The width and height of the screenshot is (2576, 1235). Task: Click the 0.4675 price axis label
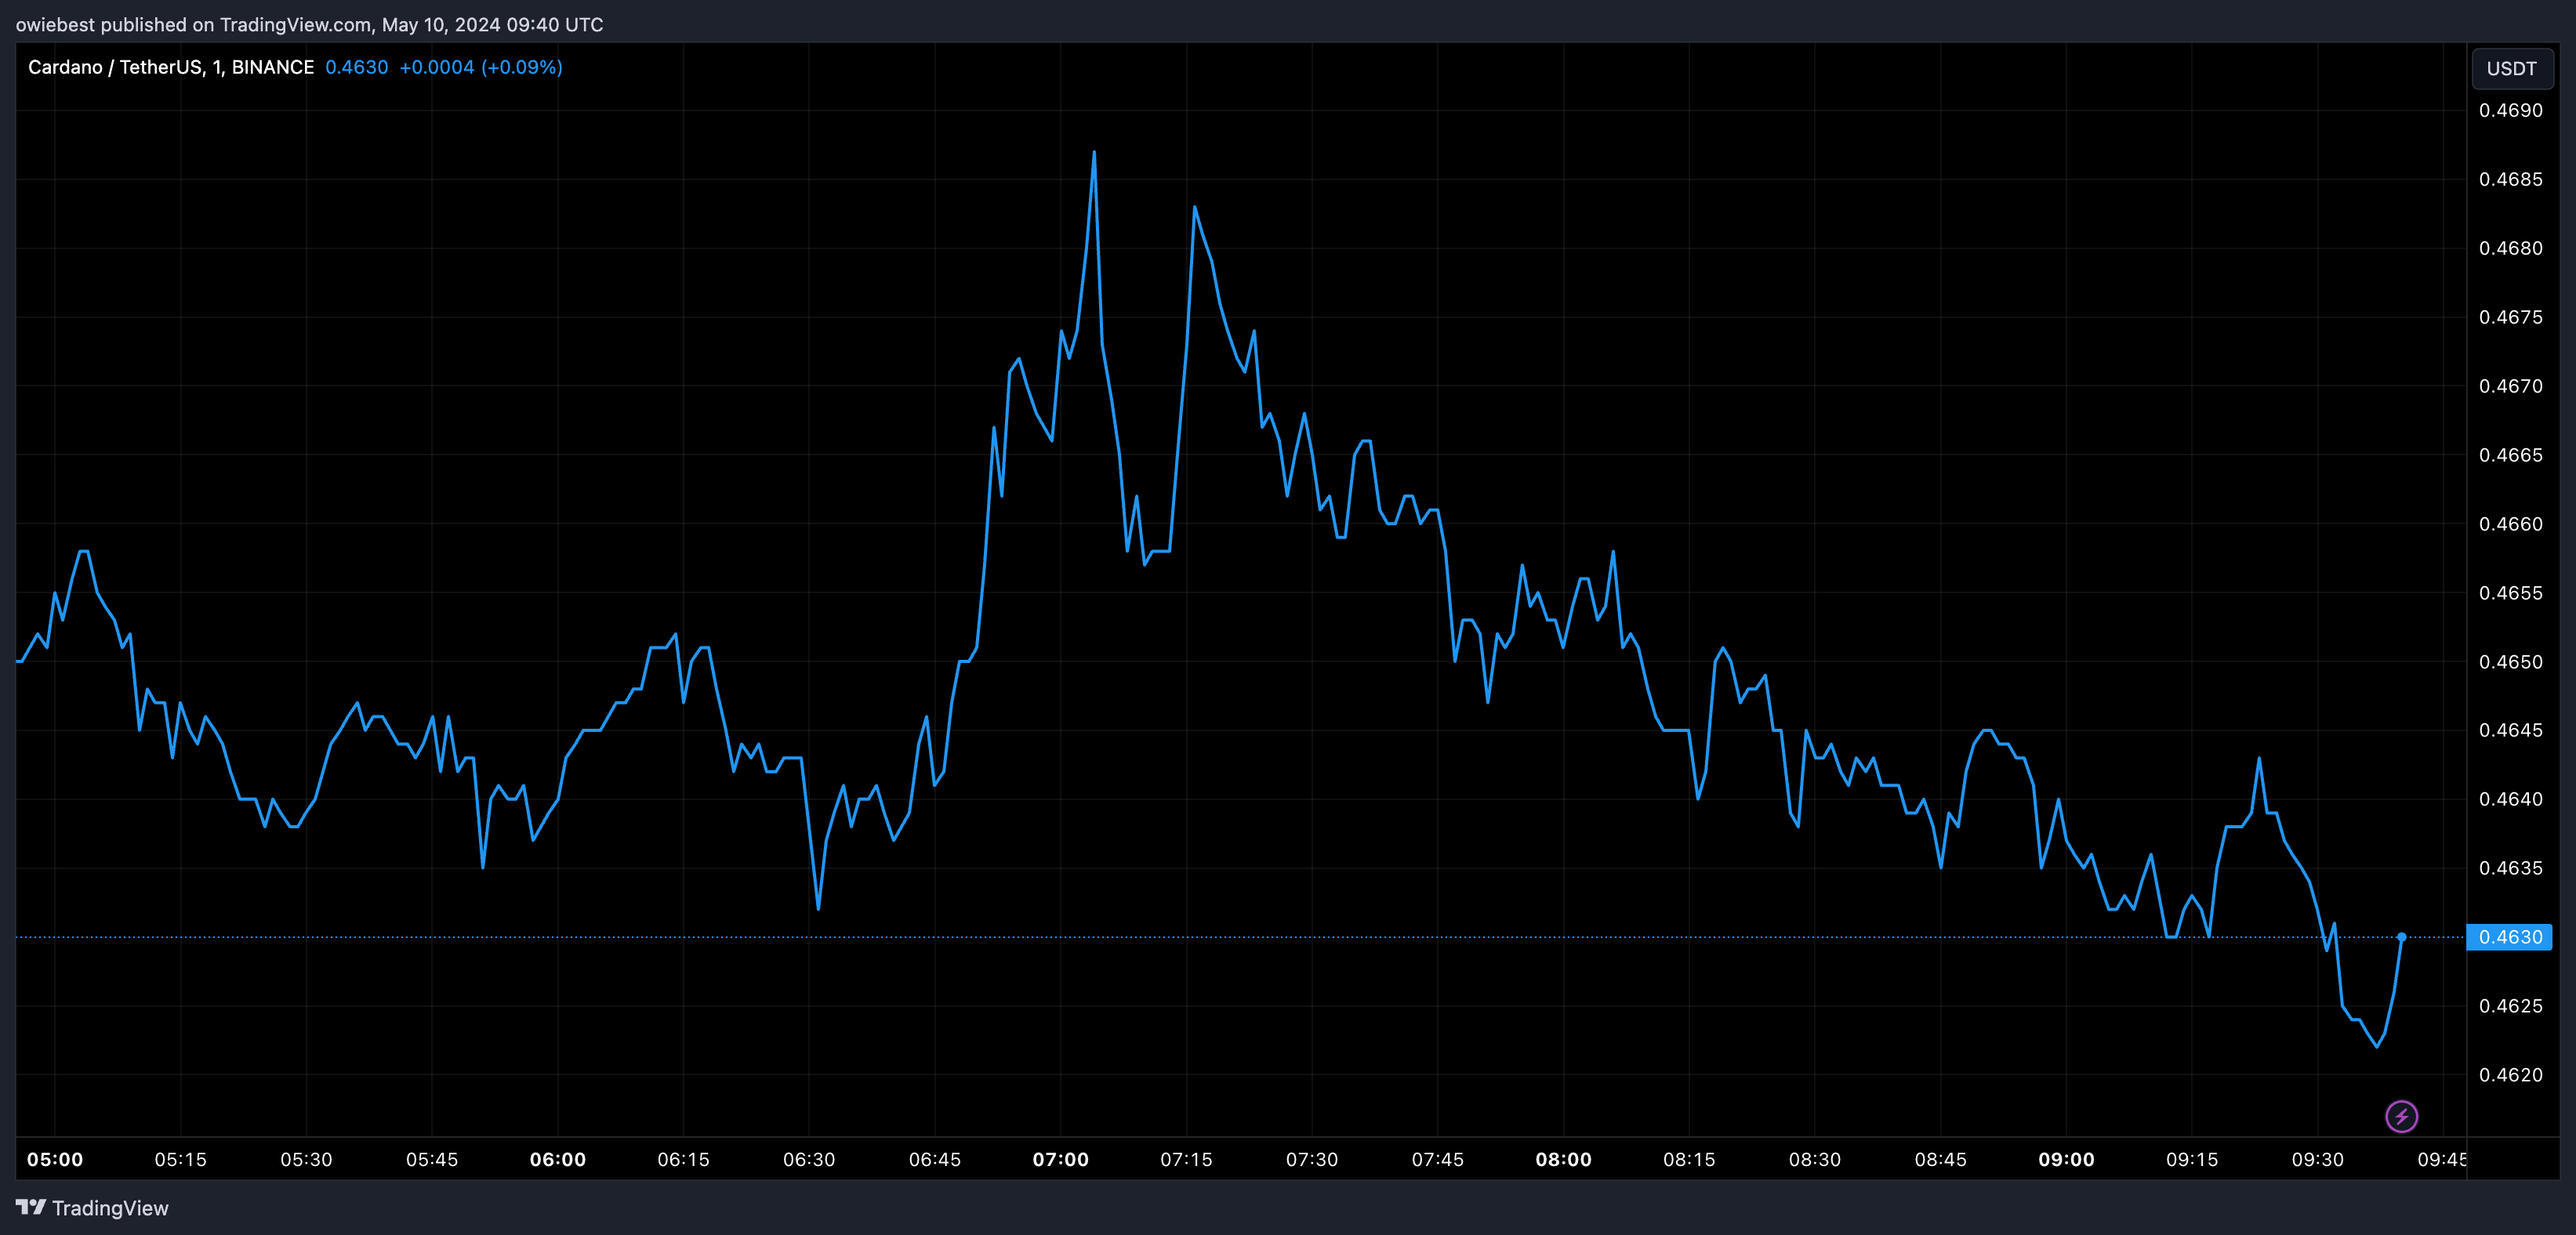tap(2510, 317)
